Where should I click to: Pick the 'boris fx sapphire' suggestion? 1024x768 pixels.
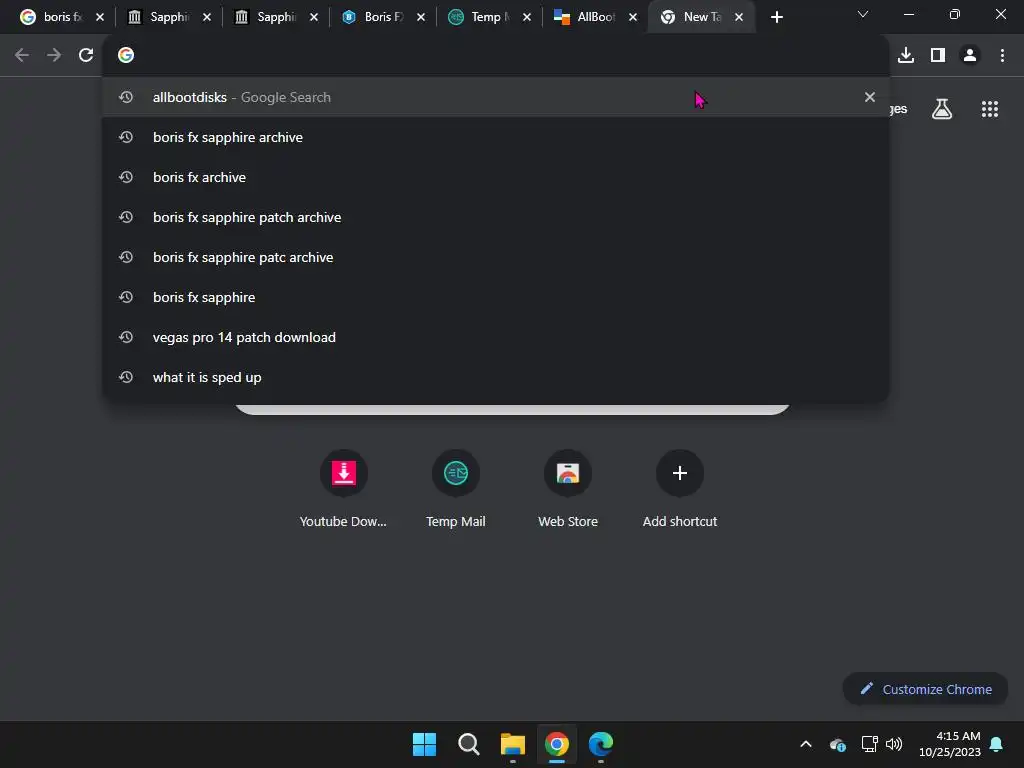coord(496,297)
